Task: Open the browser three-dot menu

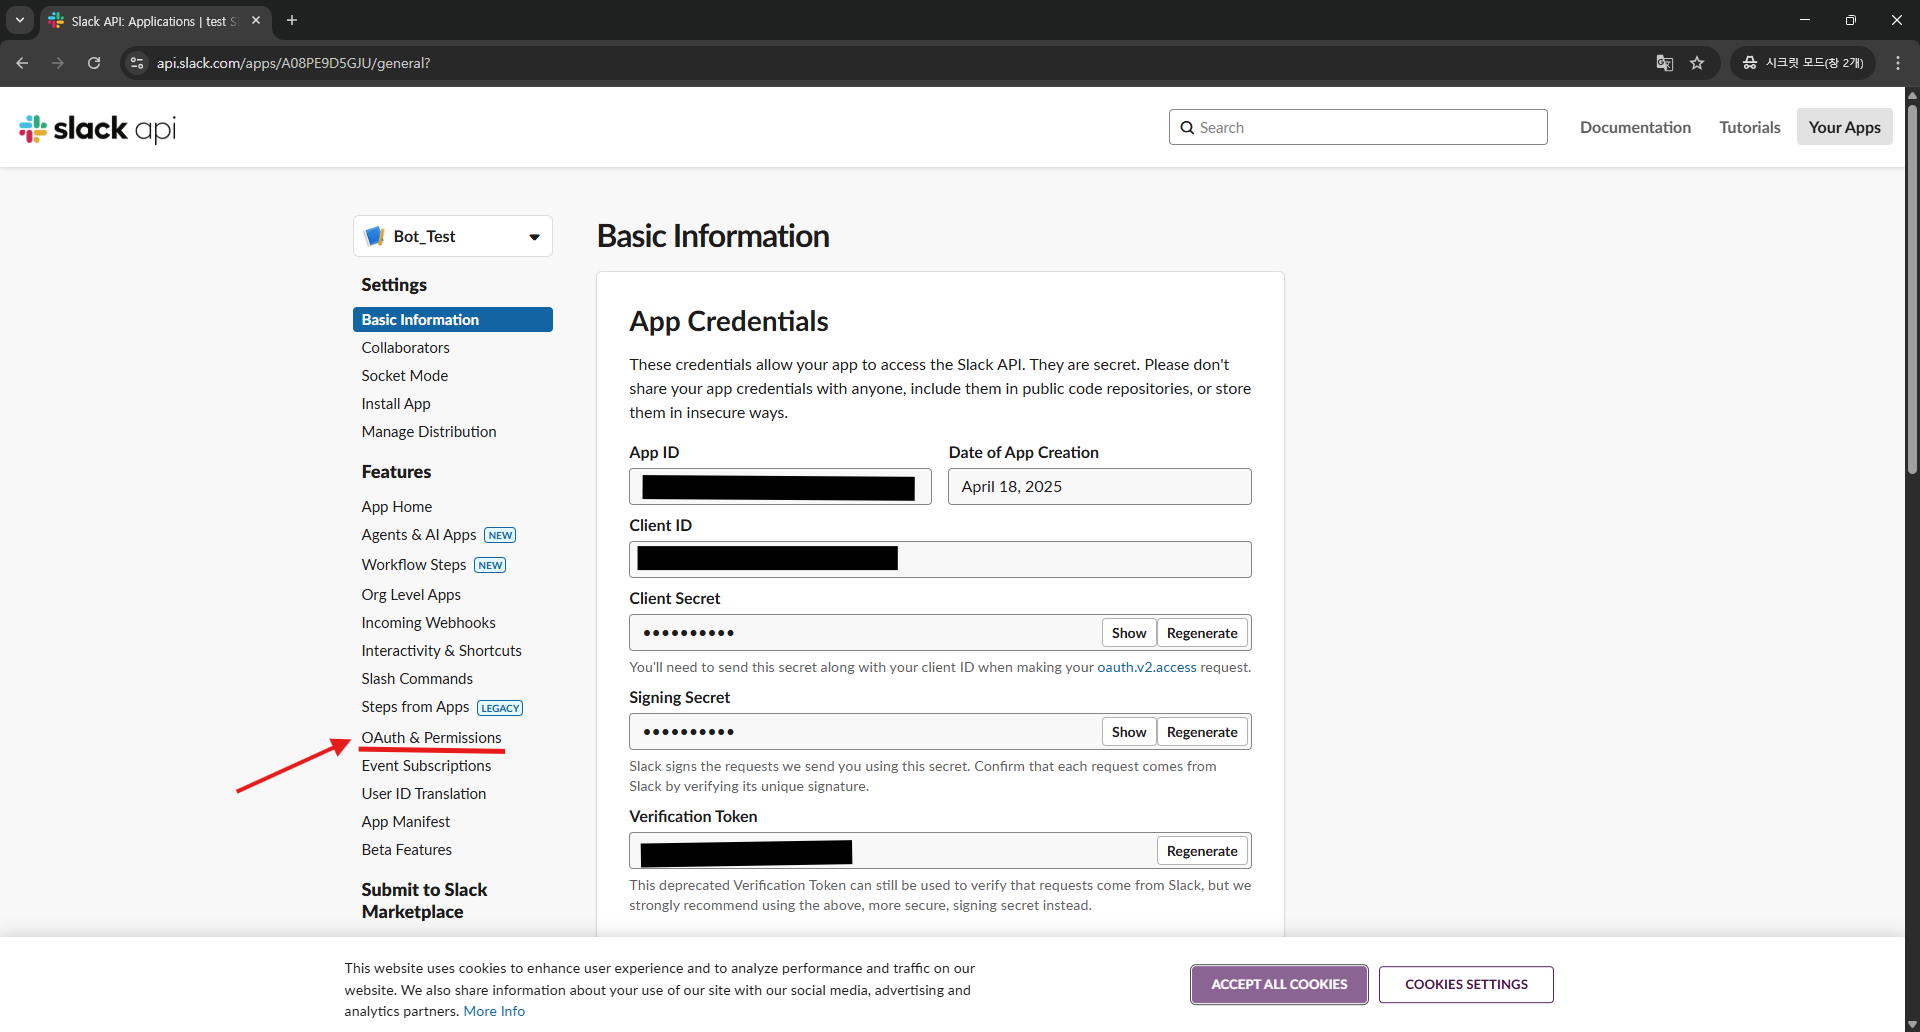Action: [x=1897, y=63]
